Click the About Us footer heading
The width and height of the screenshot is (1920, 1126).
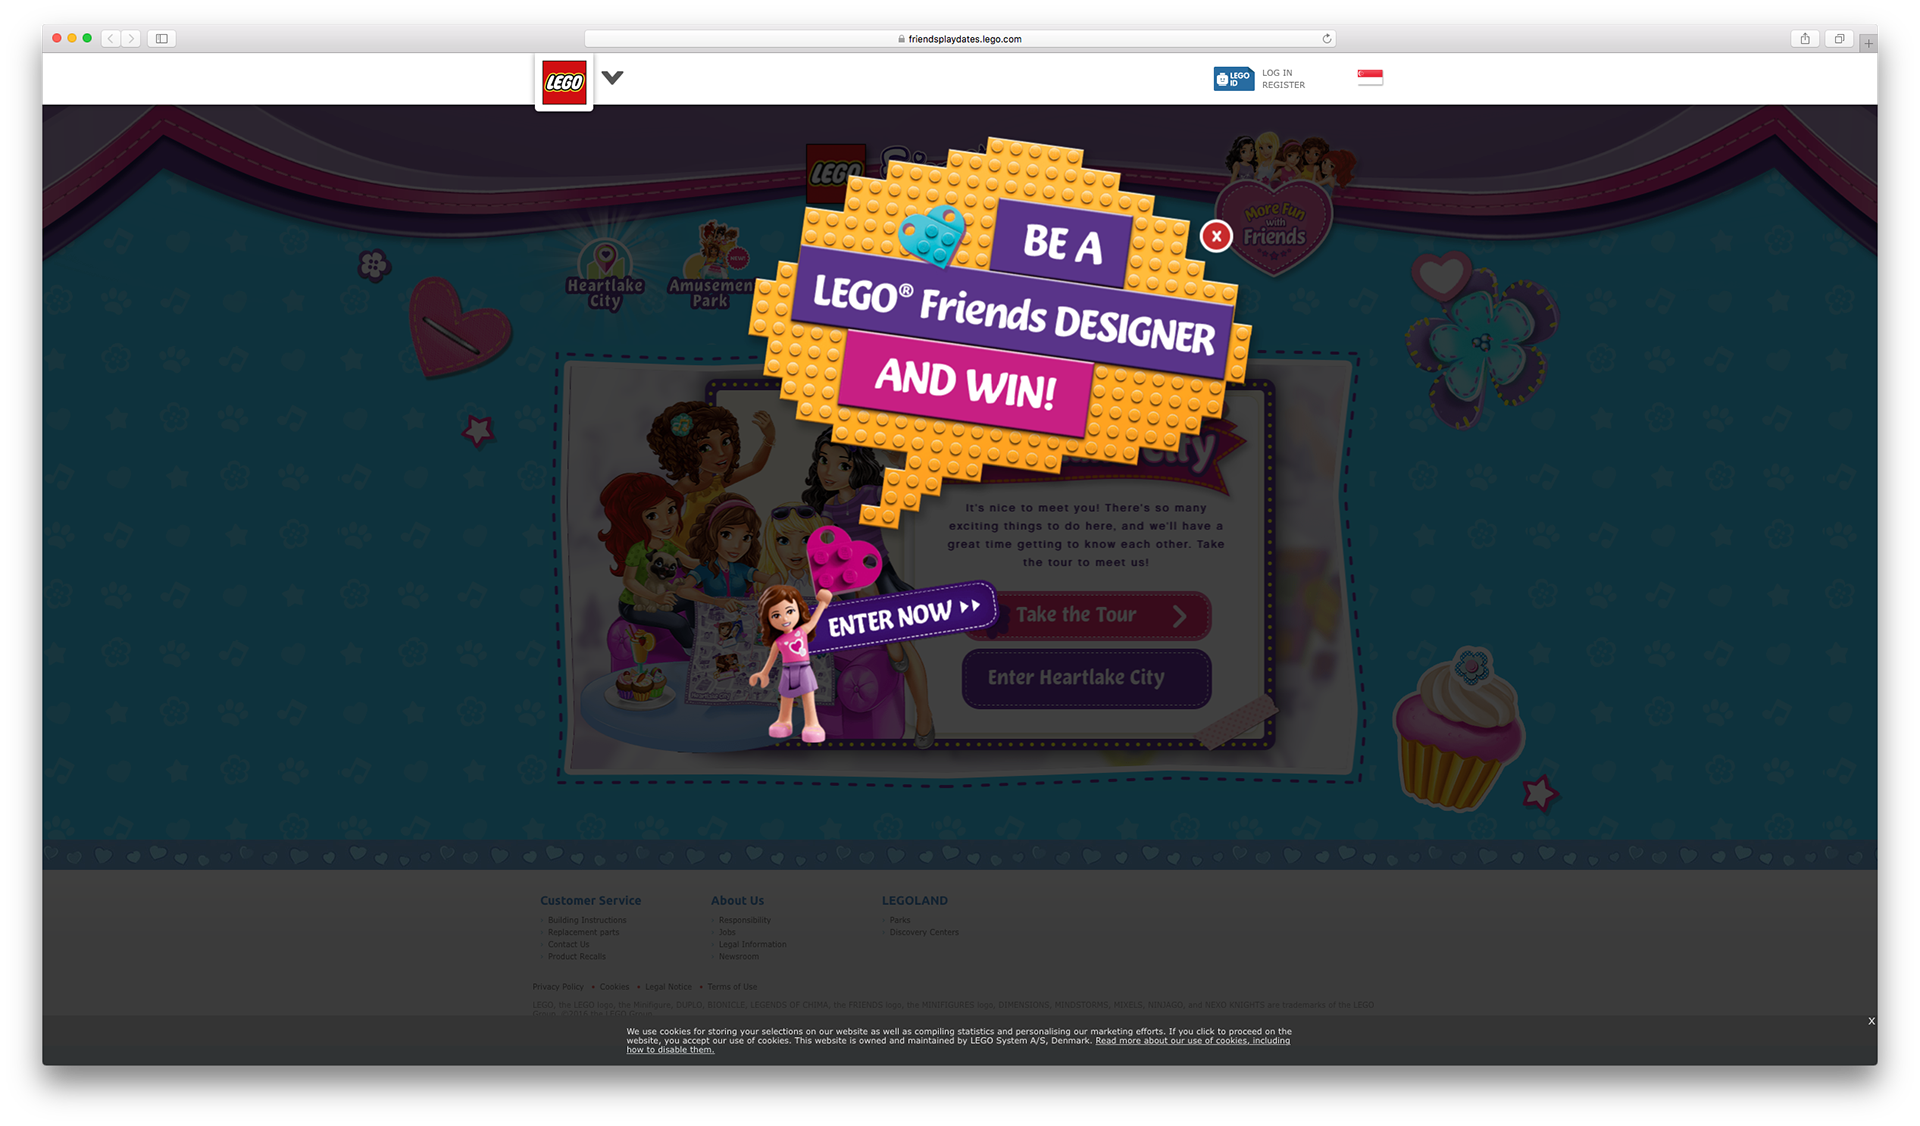coord(737,901)
